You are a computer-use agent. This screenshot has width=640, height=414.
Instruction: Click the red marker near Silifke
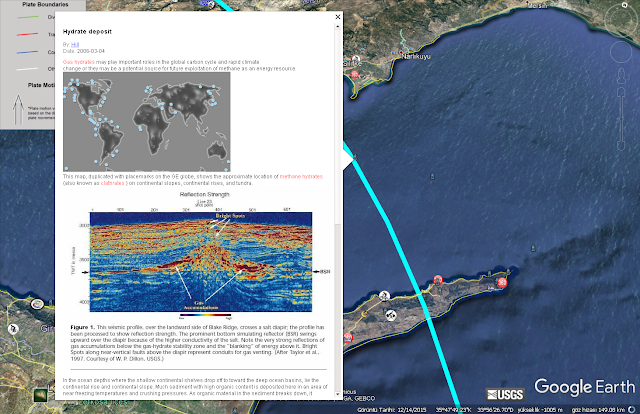tap(354, 75)
